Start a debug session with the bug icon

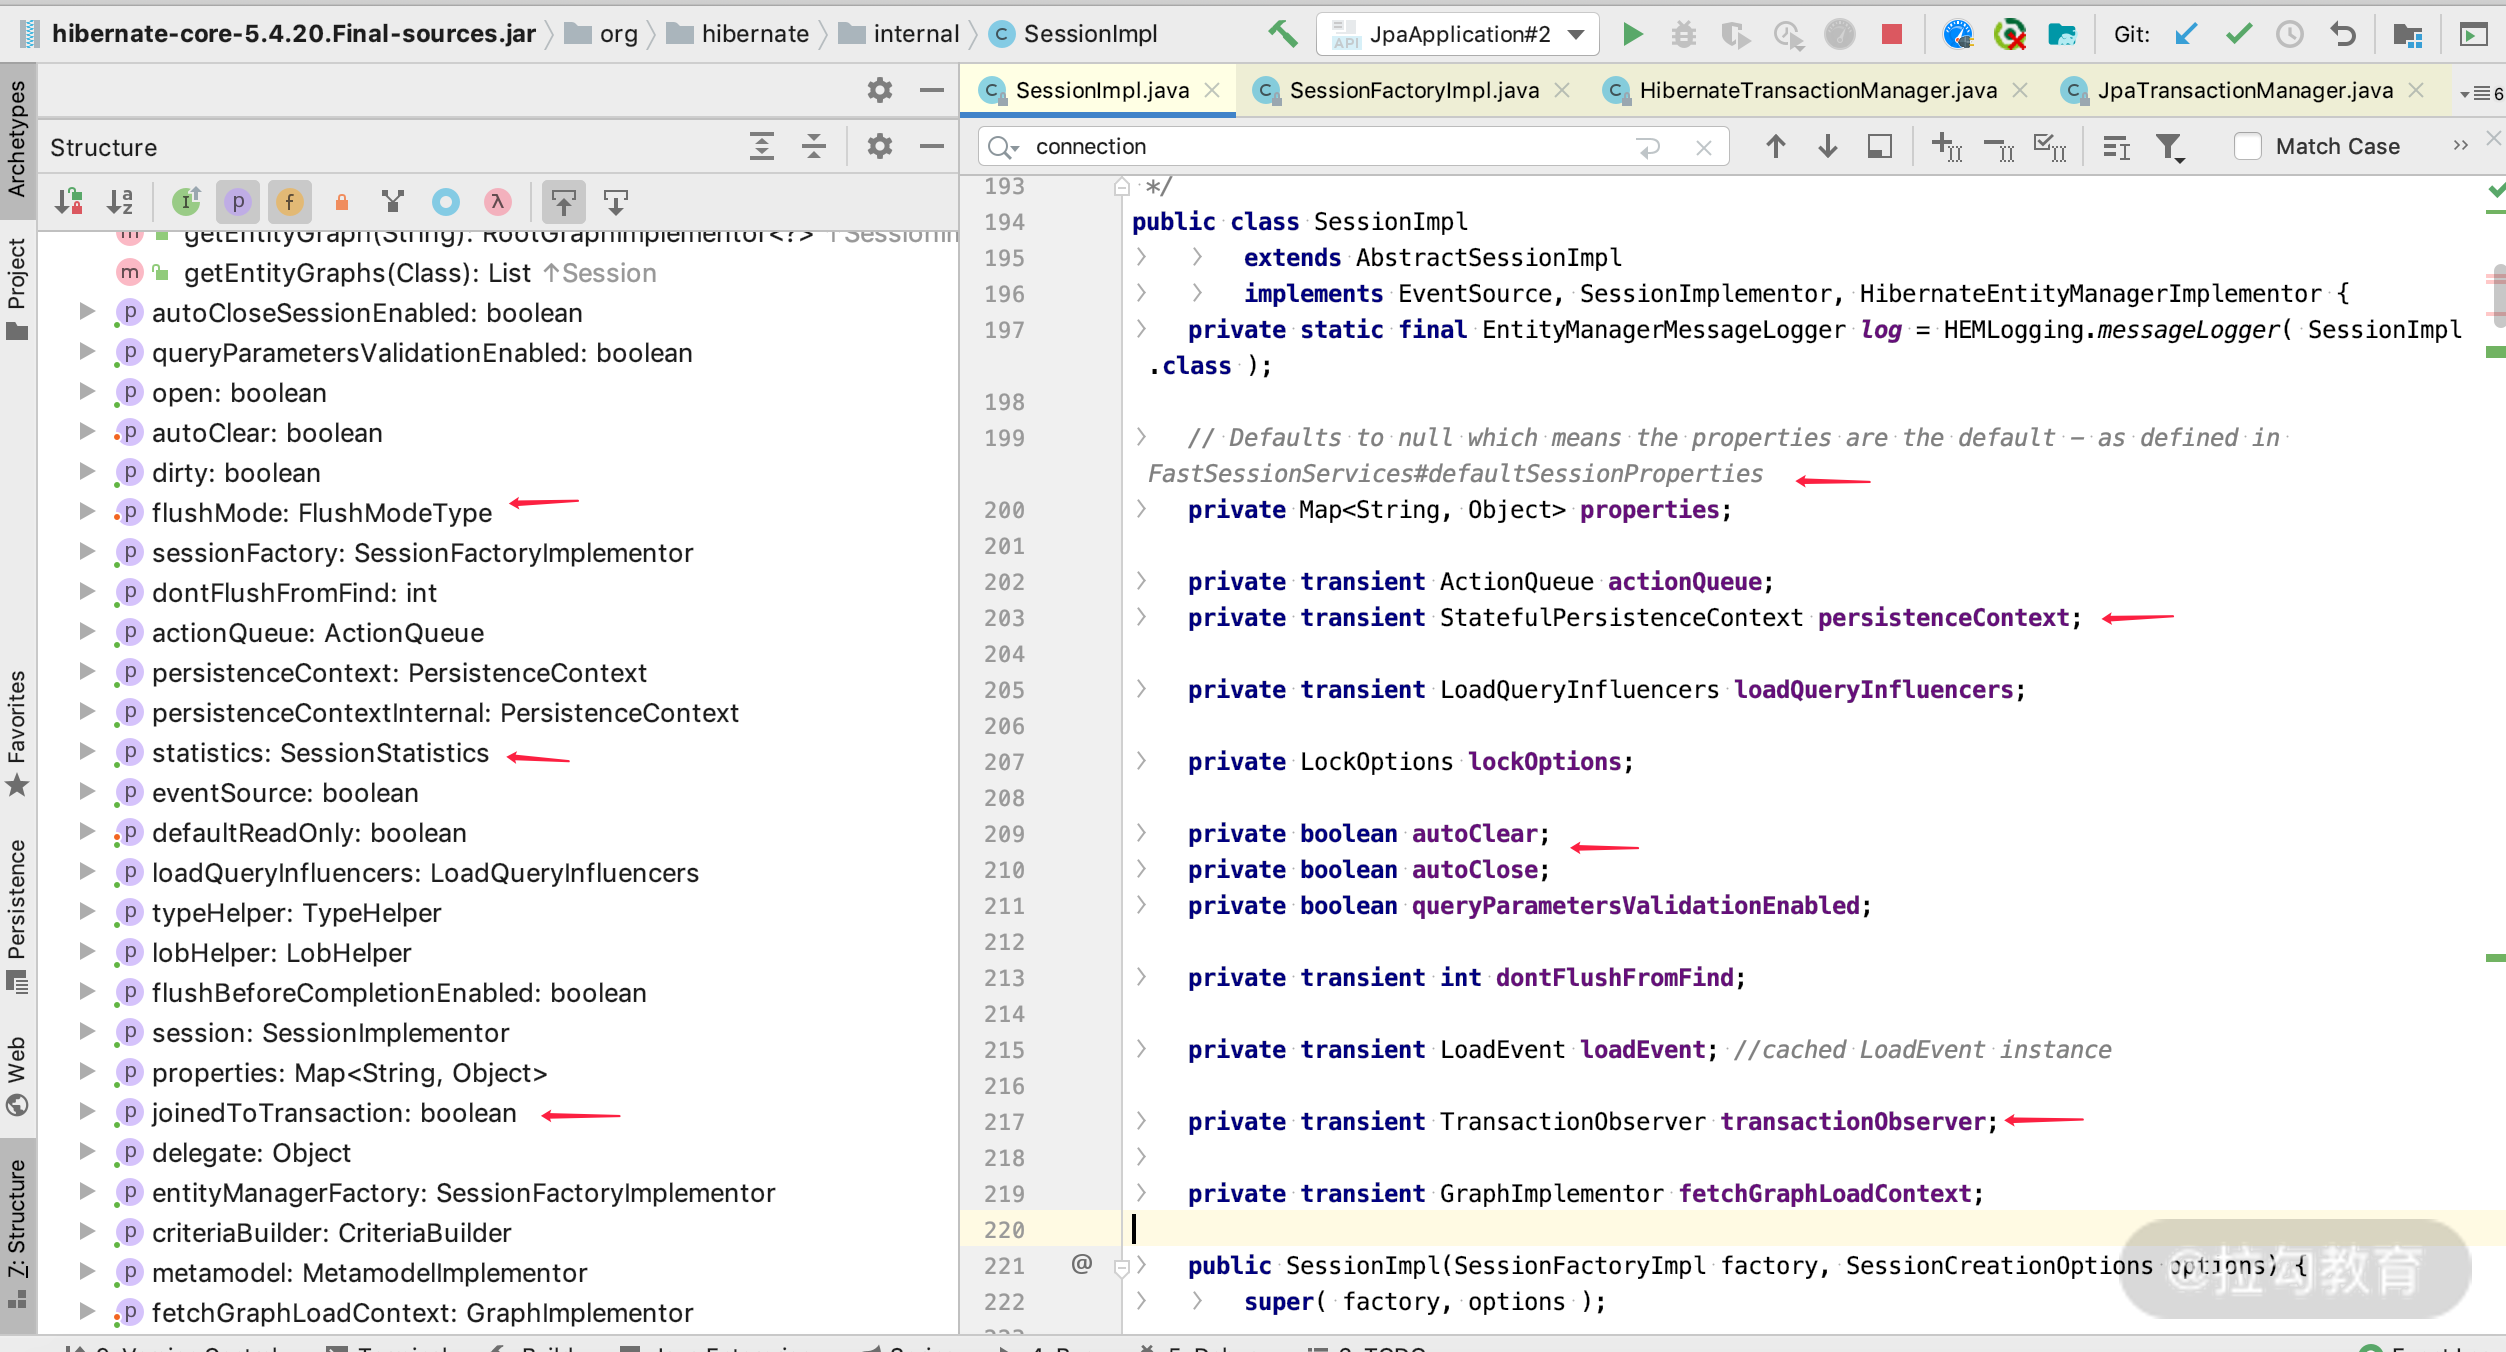(x=1684, y=33)
